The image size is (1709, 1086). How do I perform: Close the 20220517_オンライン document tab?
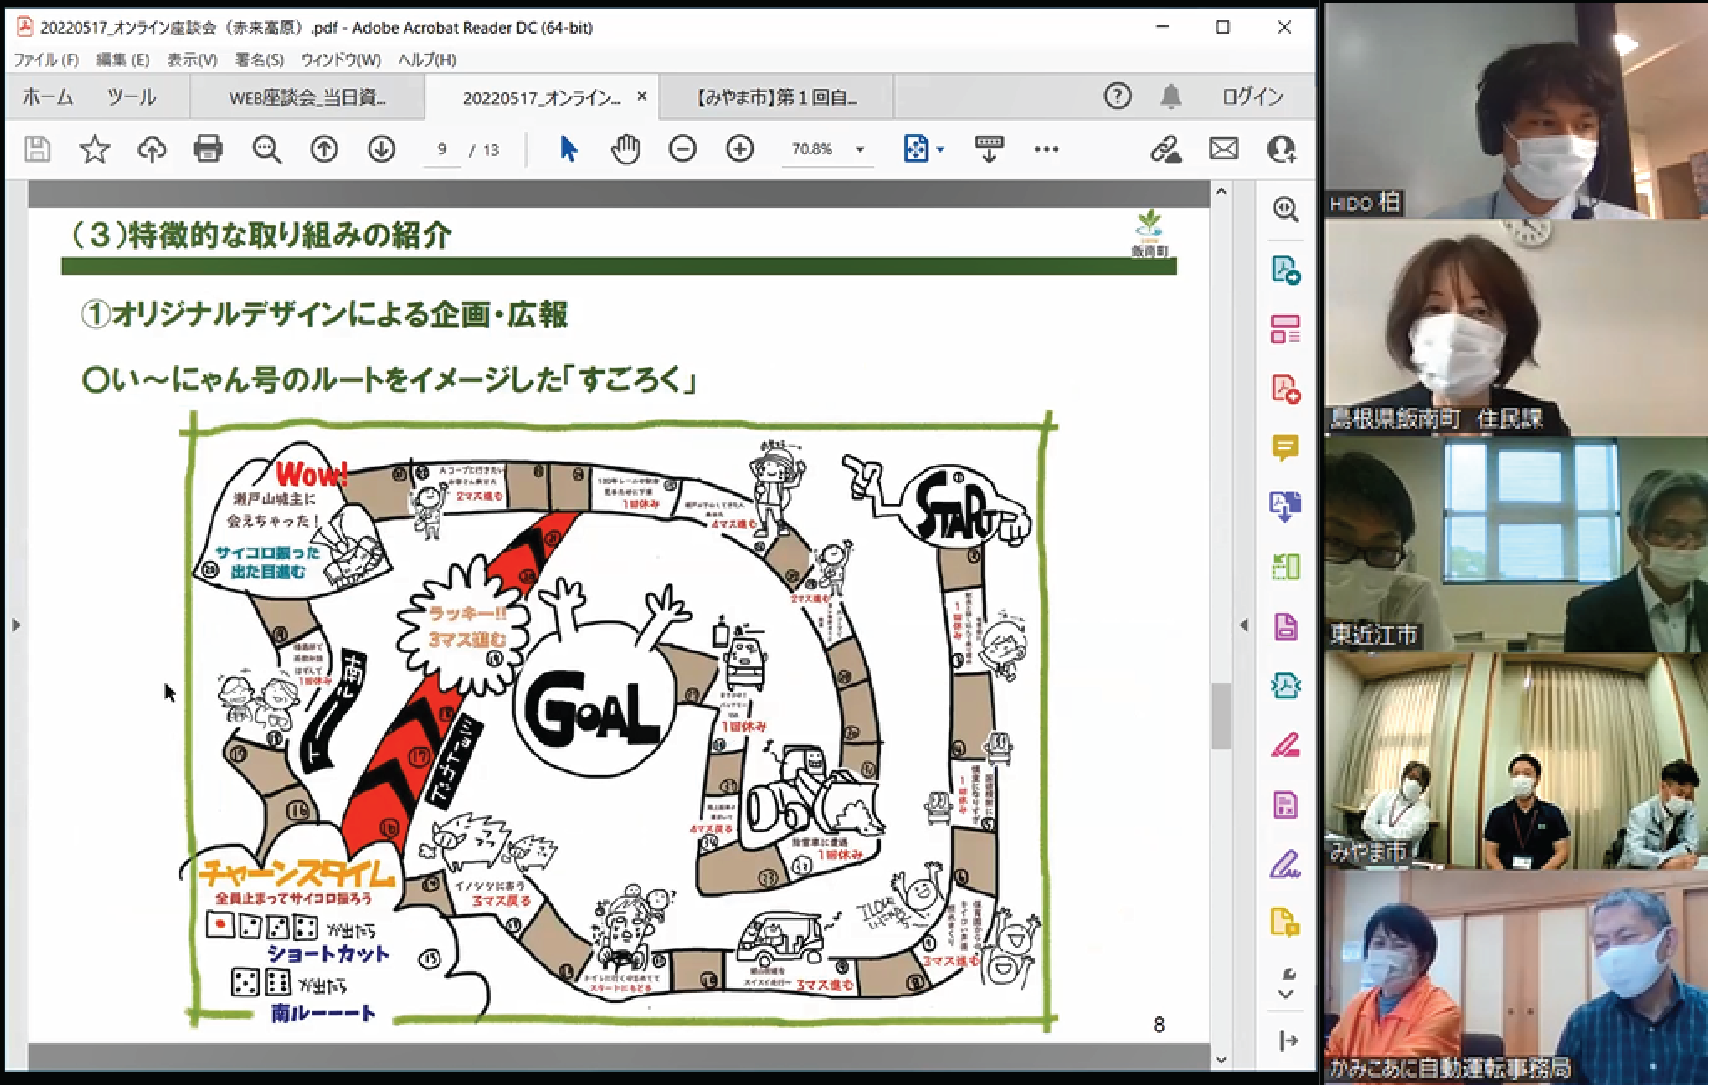point(642,97)
